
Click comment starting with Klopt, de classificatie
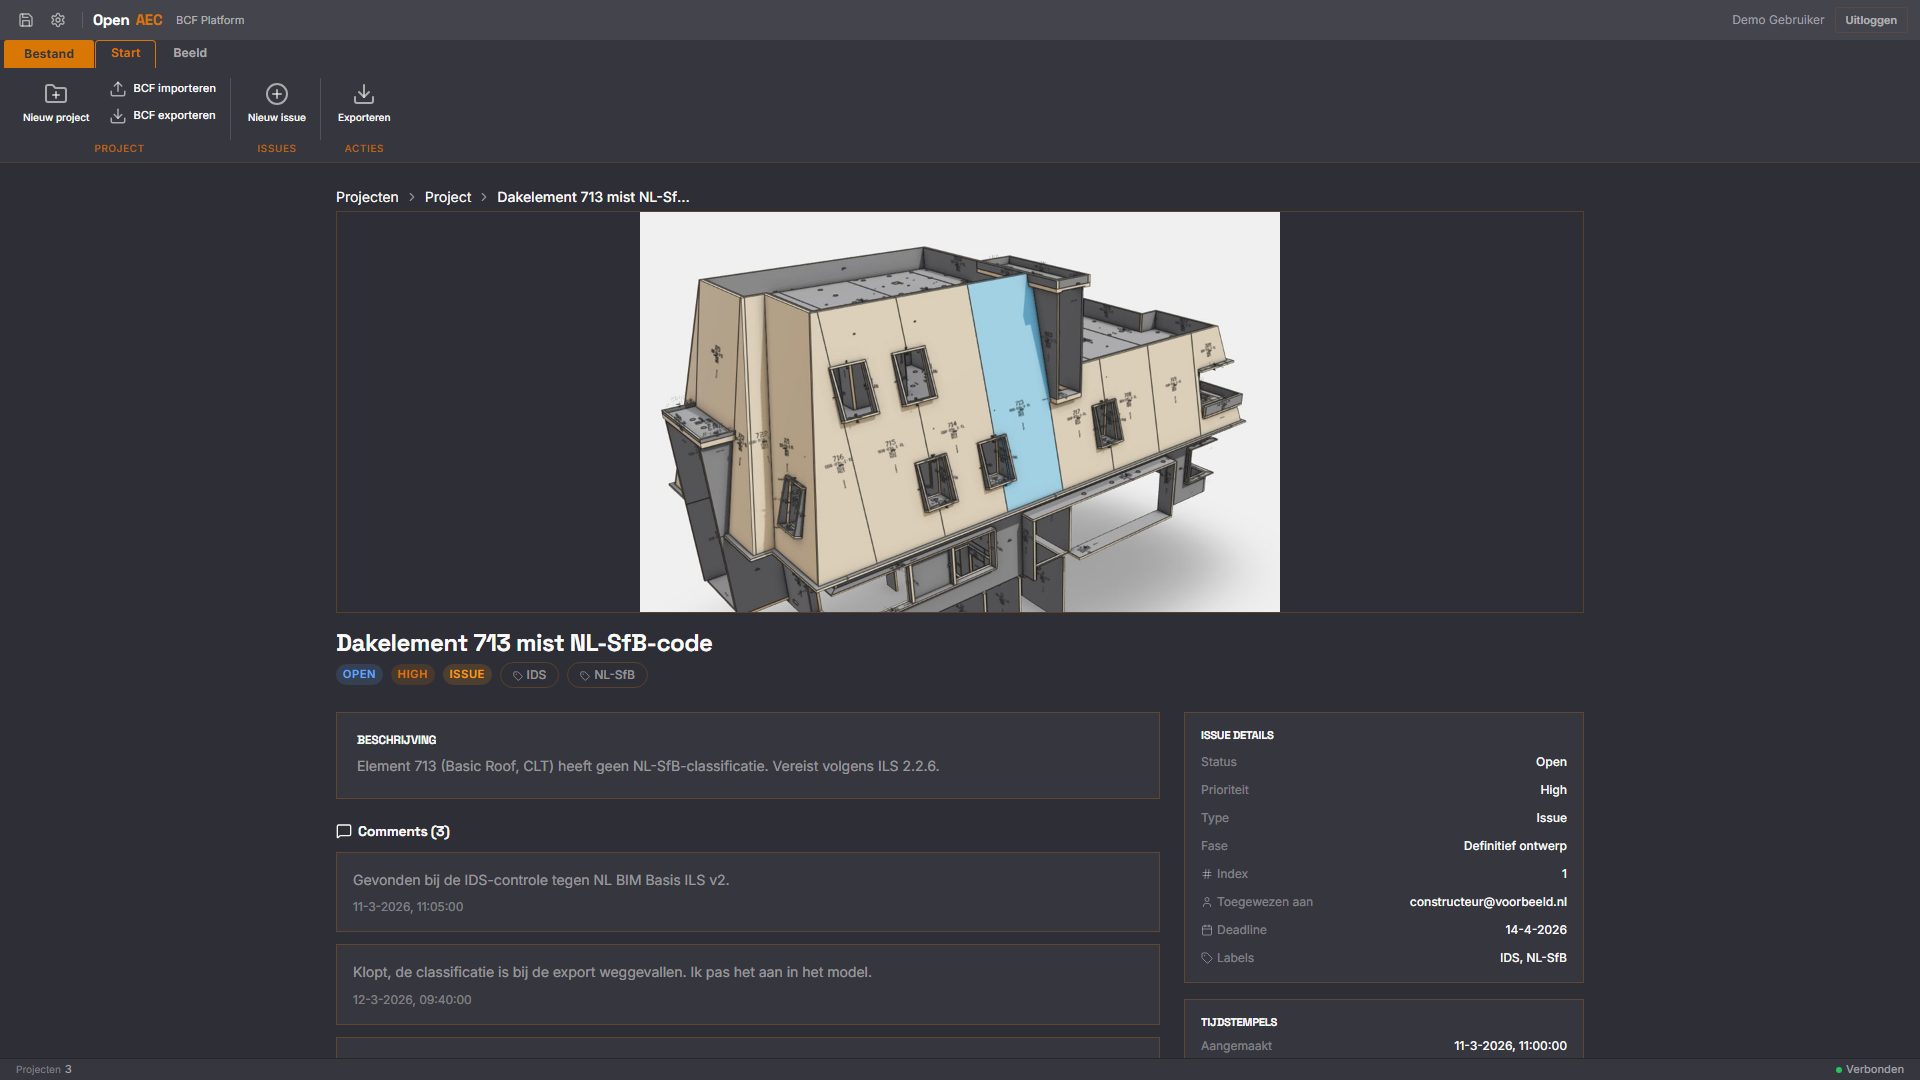(x=748, y=984)
